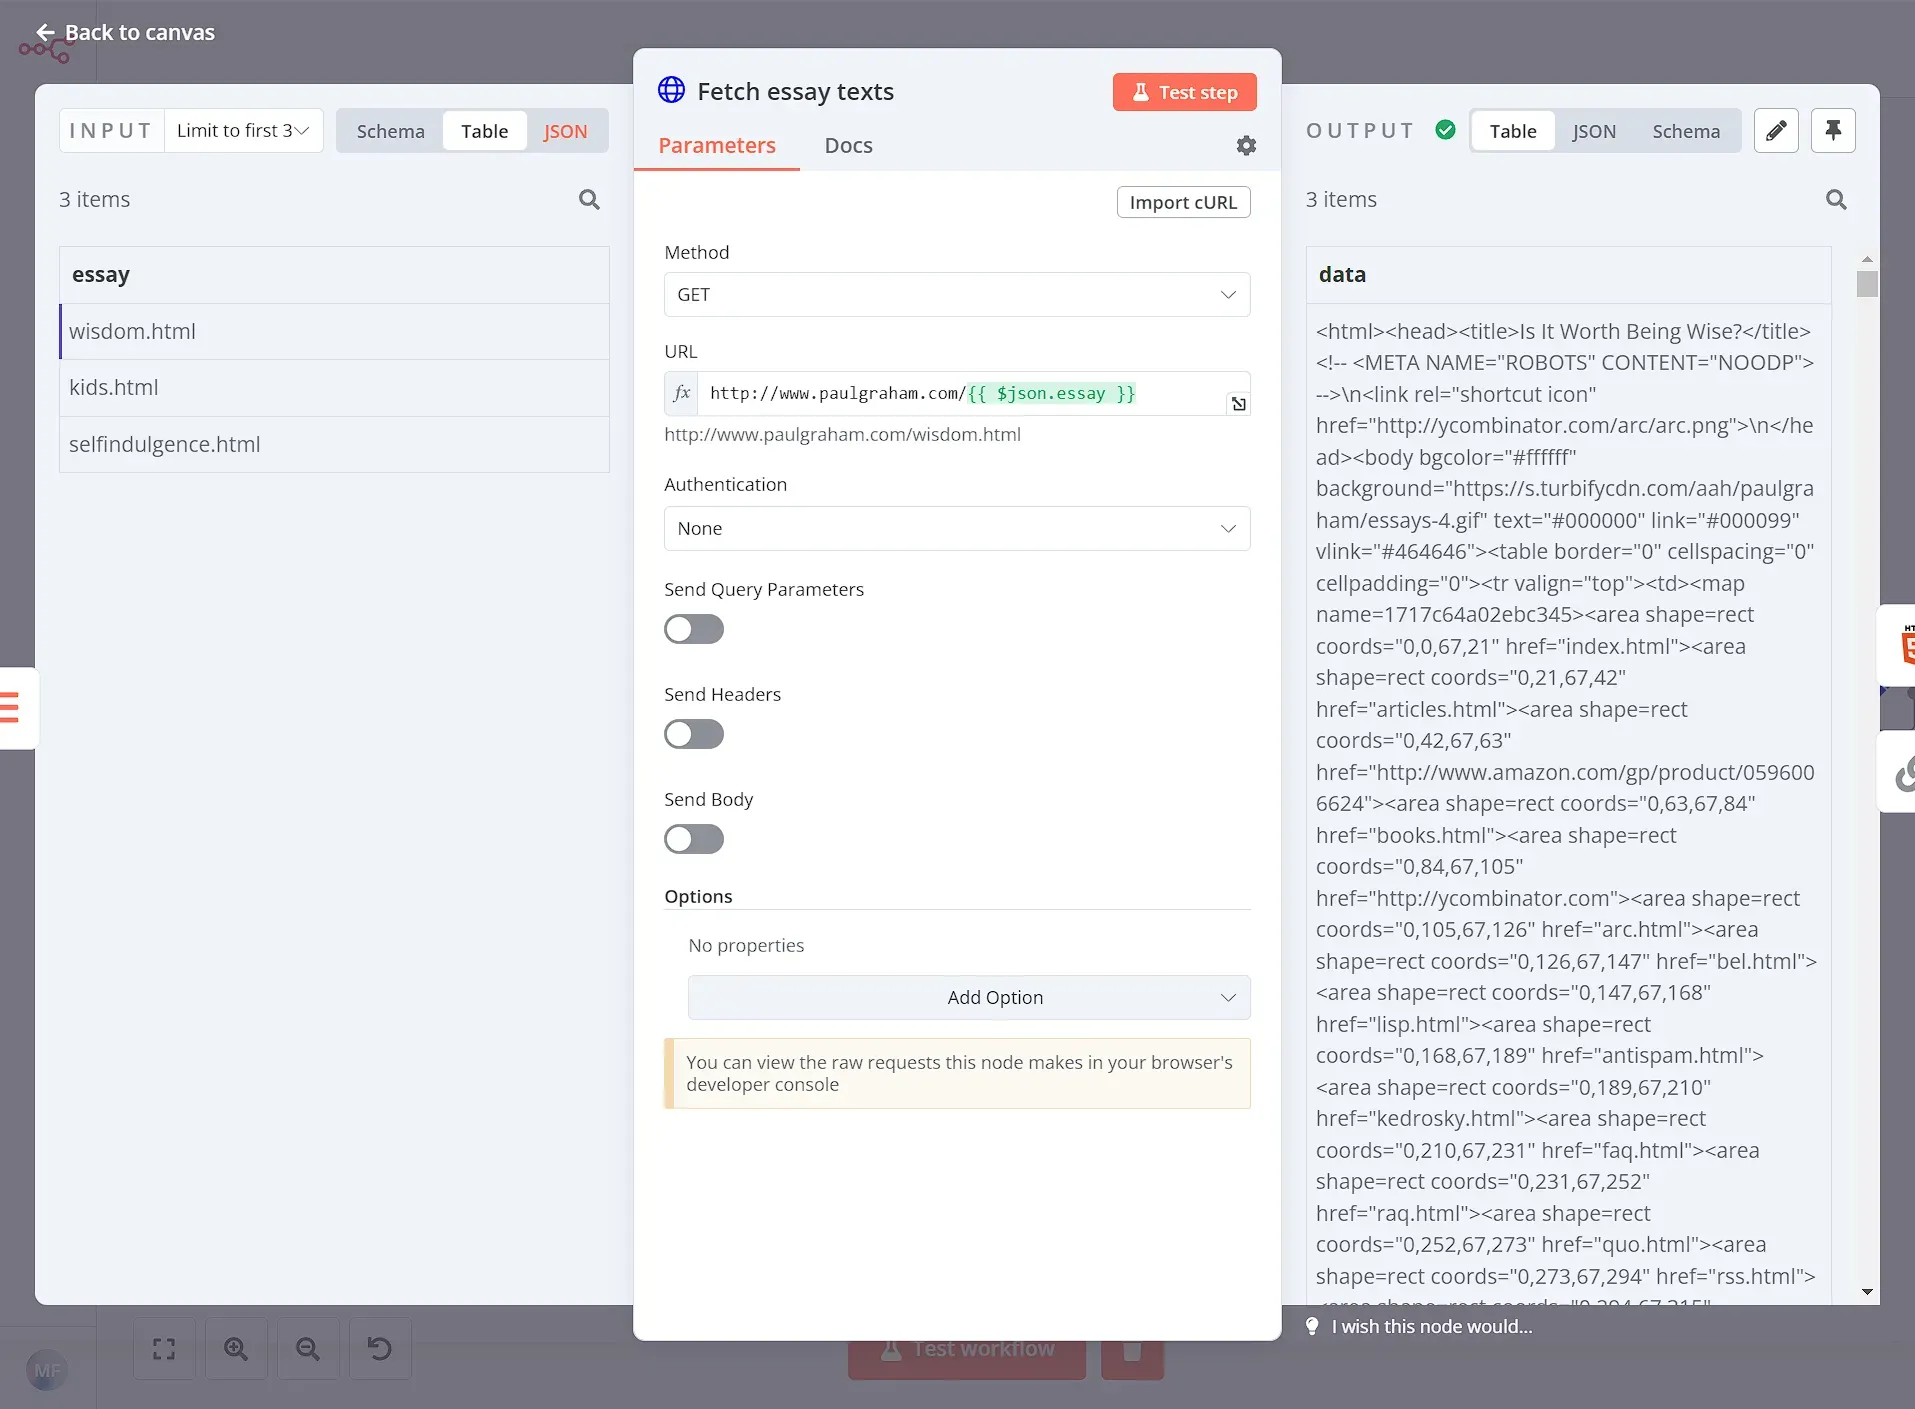The image size is (1915, 1409).
Task: Open the 'Limit to first 3' dropdown
Action: click(242, 130)
